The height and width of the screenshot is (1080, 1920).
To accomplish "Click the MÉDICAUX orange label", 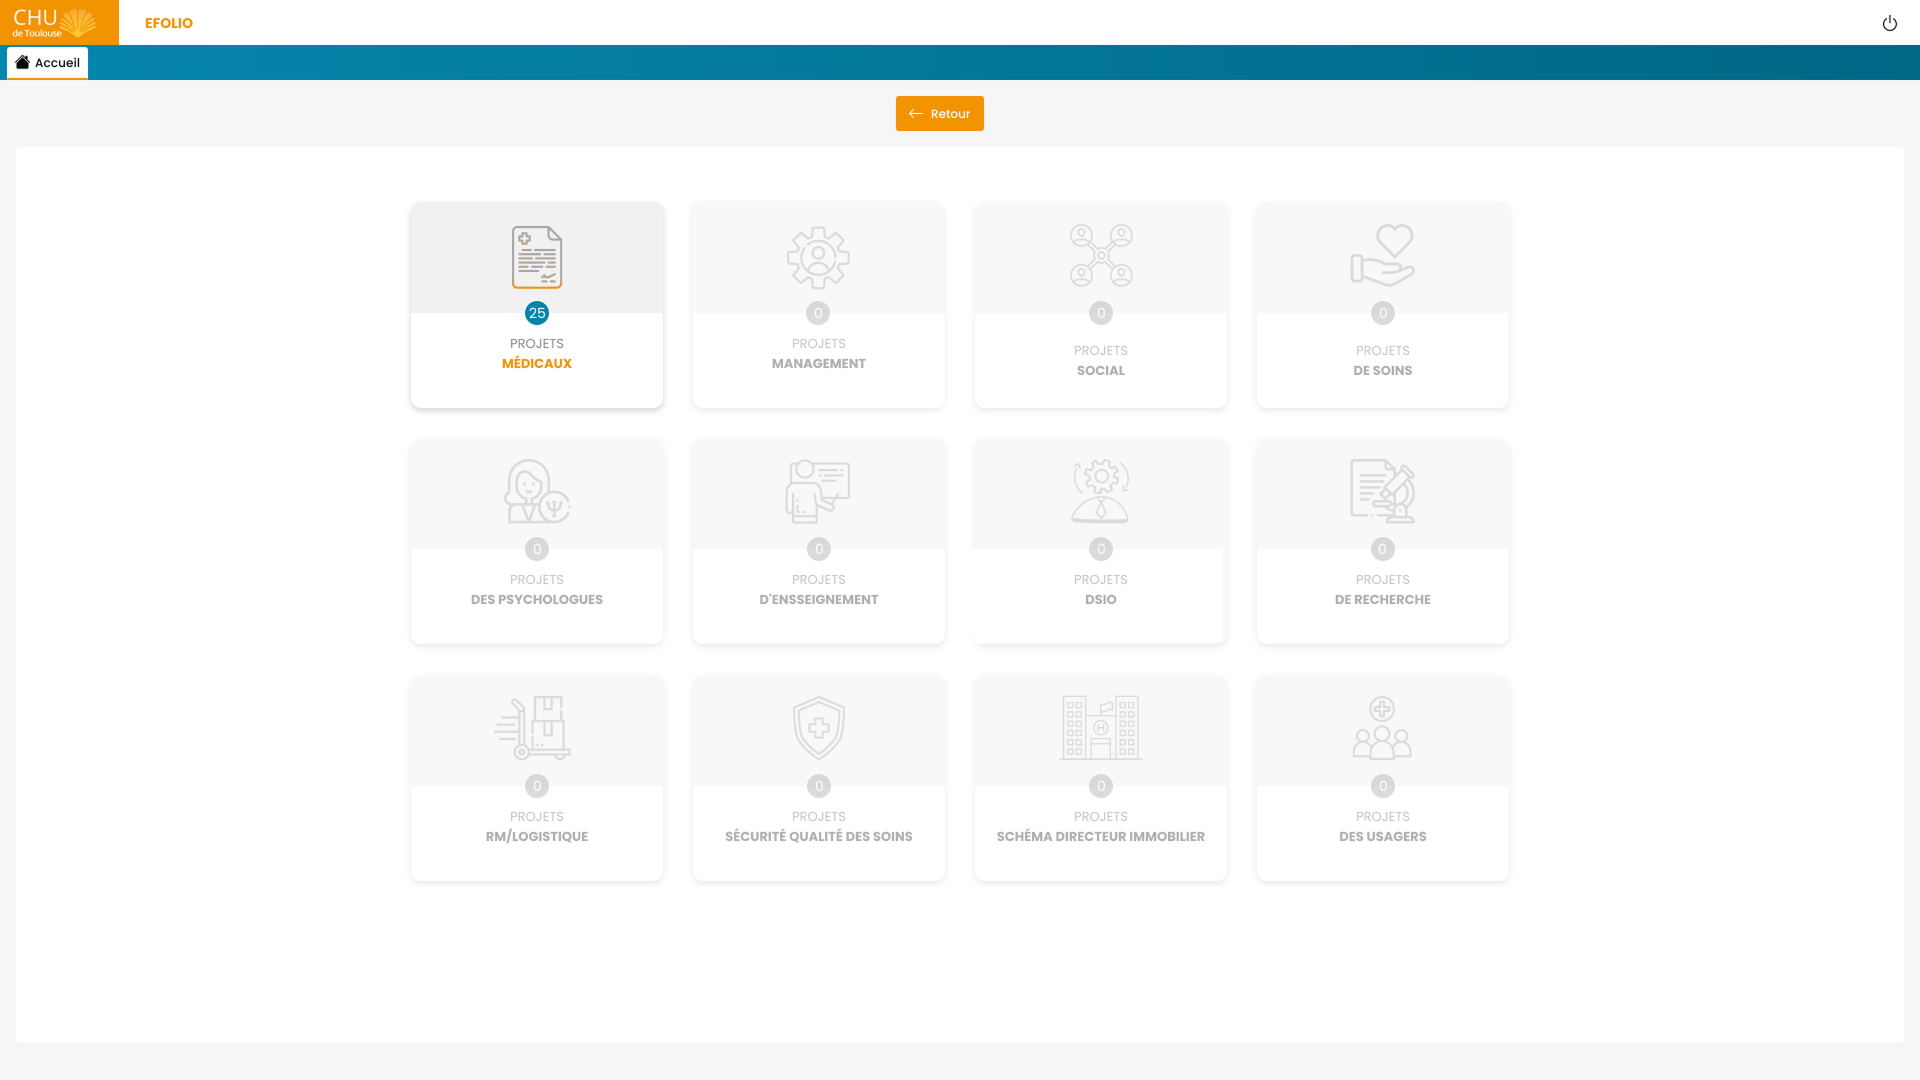I will point(537,364).
